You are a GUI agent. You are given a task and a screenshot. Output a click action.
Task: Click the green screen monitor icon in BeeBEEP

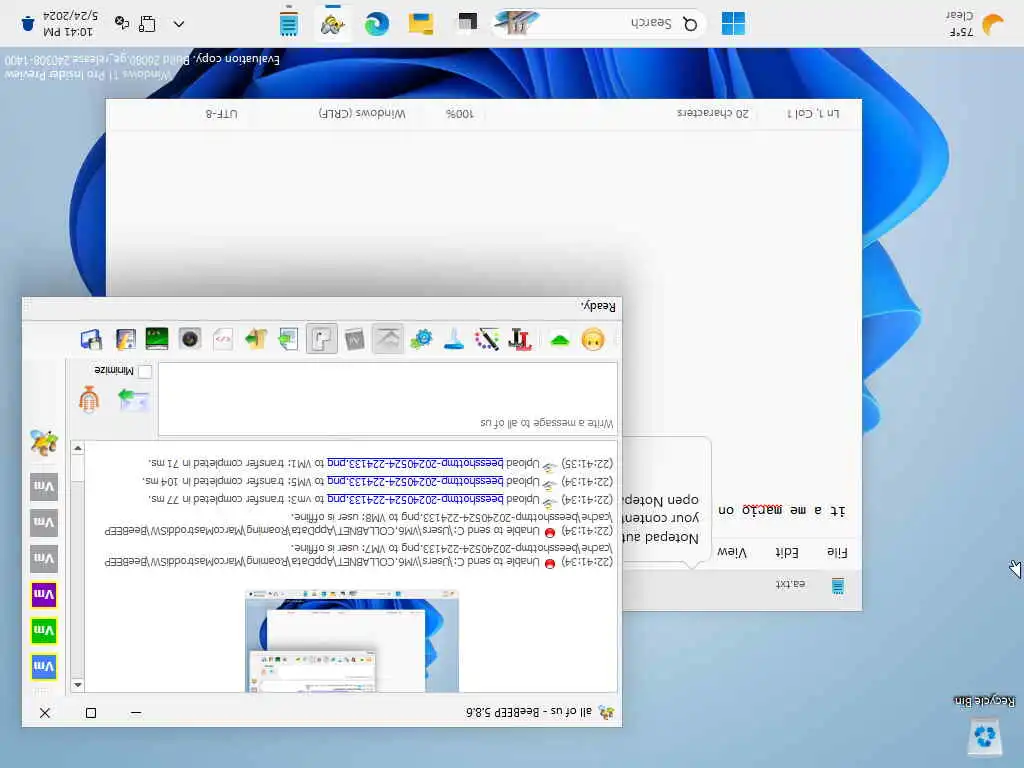point(157,340)
